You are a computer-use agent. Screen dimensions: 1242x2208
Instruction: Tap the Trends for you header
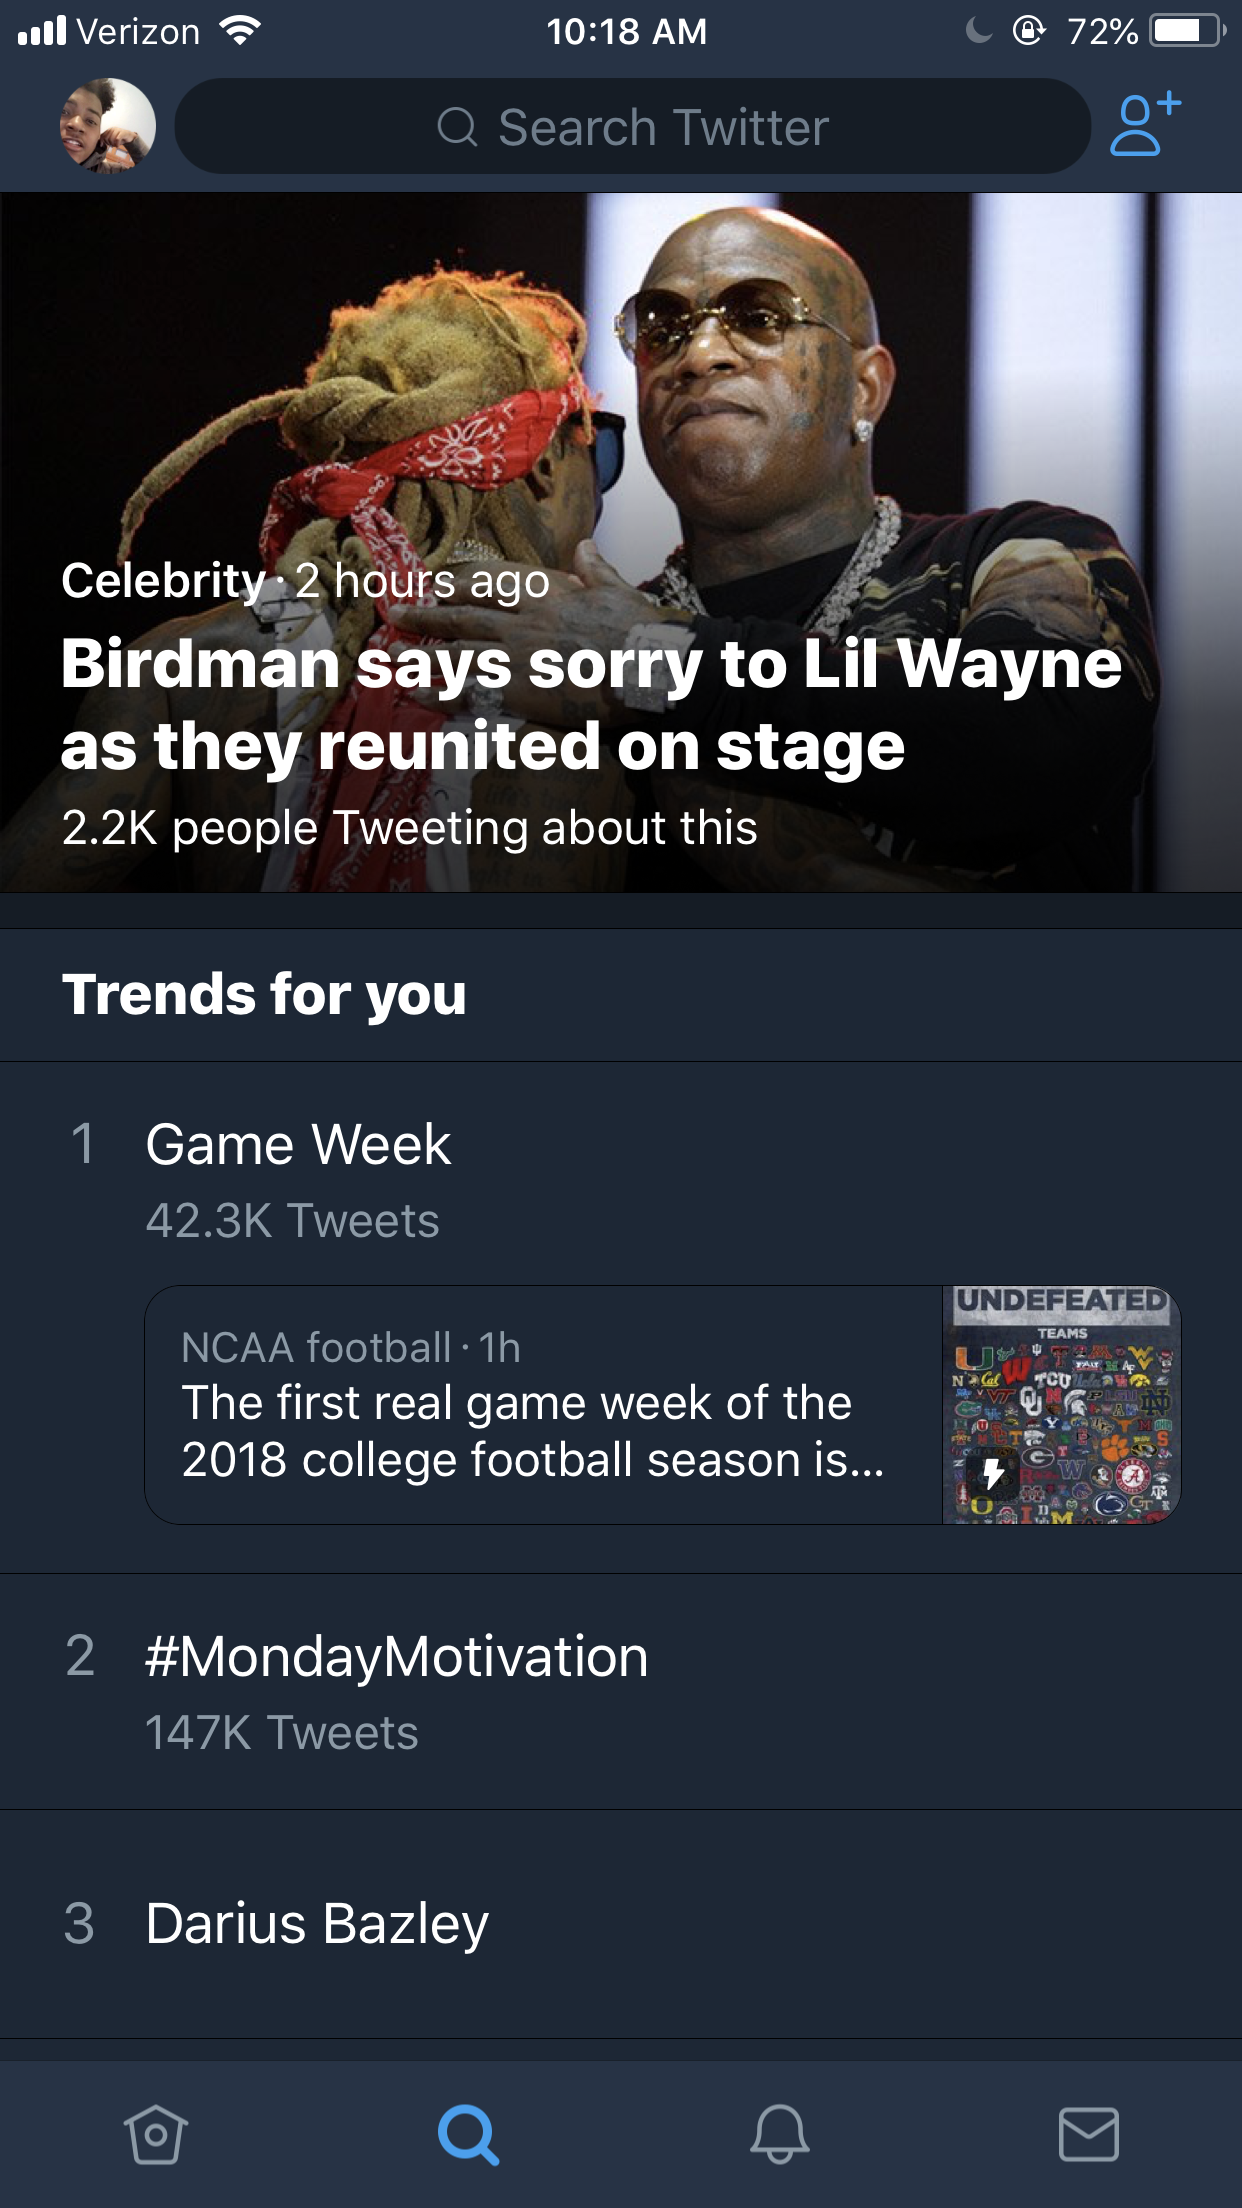pos(264,995)
